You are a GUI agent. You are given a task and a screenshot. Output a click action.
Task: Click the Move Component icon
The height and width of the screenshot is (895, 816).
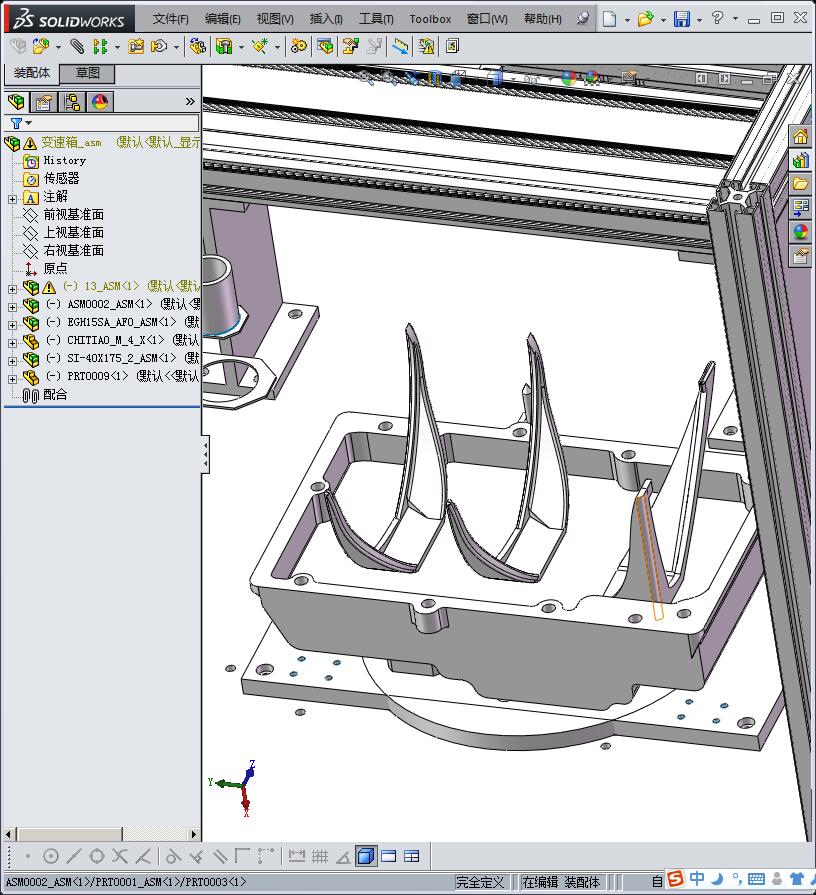tap(159, 46)
